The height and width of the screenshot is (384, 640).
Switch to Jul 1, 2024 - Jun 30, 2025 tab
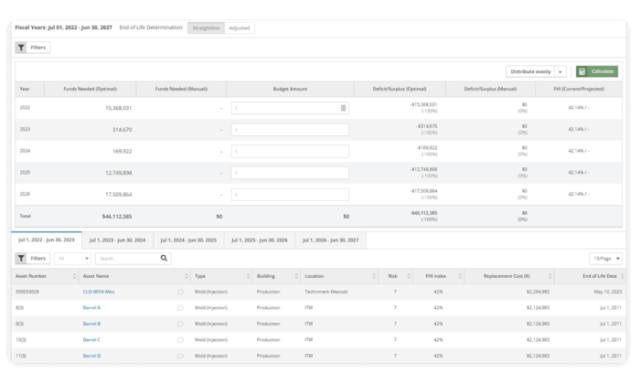tap(189, 240)
